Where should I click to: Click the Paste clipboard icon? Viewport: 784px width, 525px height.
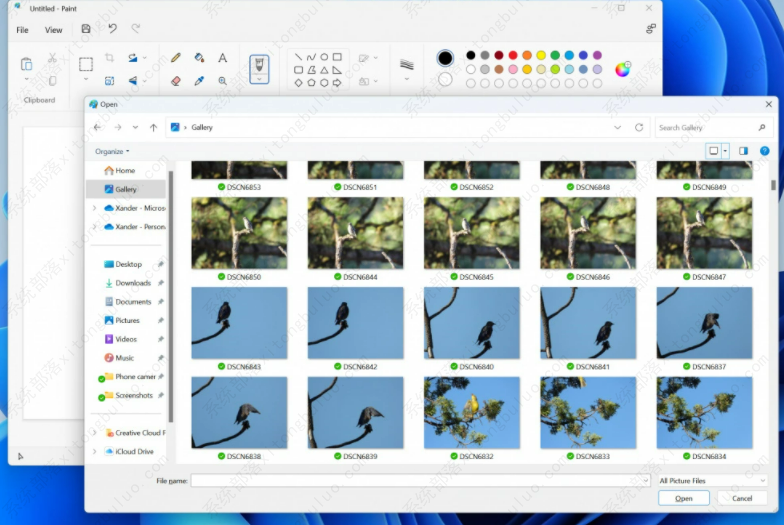[26, 64]
